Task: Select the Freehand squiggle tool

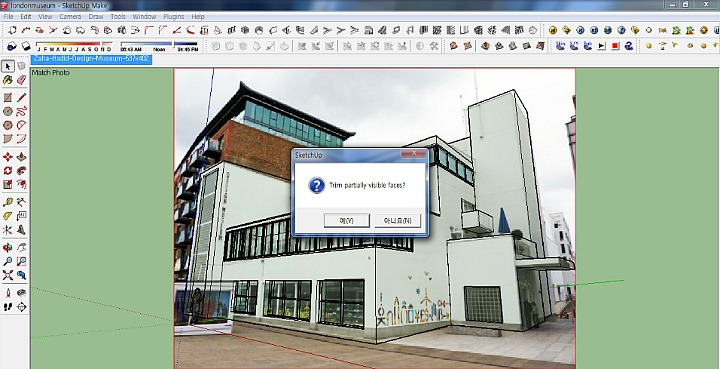Action: coord(21,112)
